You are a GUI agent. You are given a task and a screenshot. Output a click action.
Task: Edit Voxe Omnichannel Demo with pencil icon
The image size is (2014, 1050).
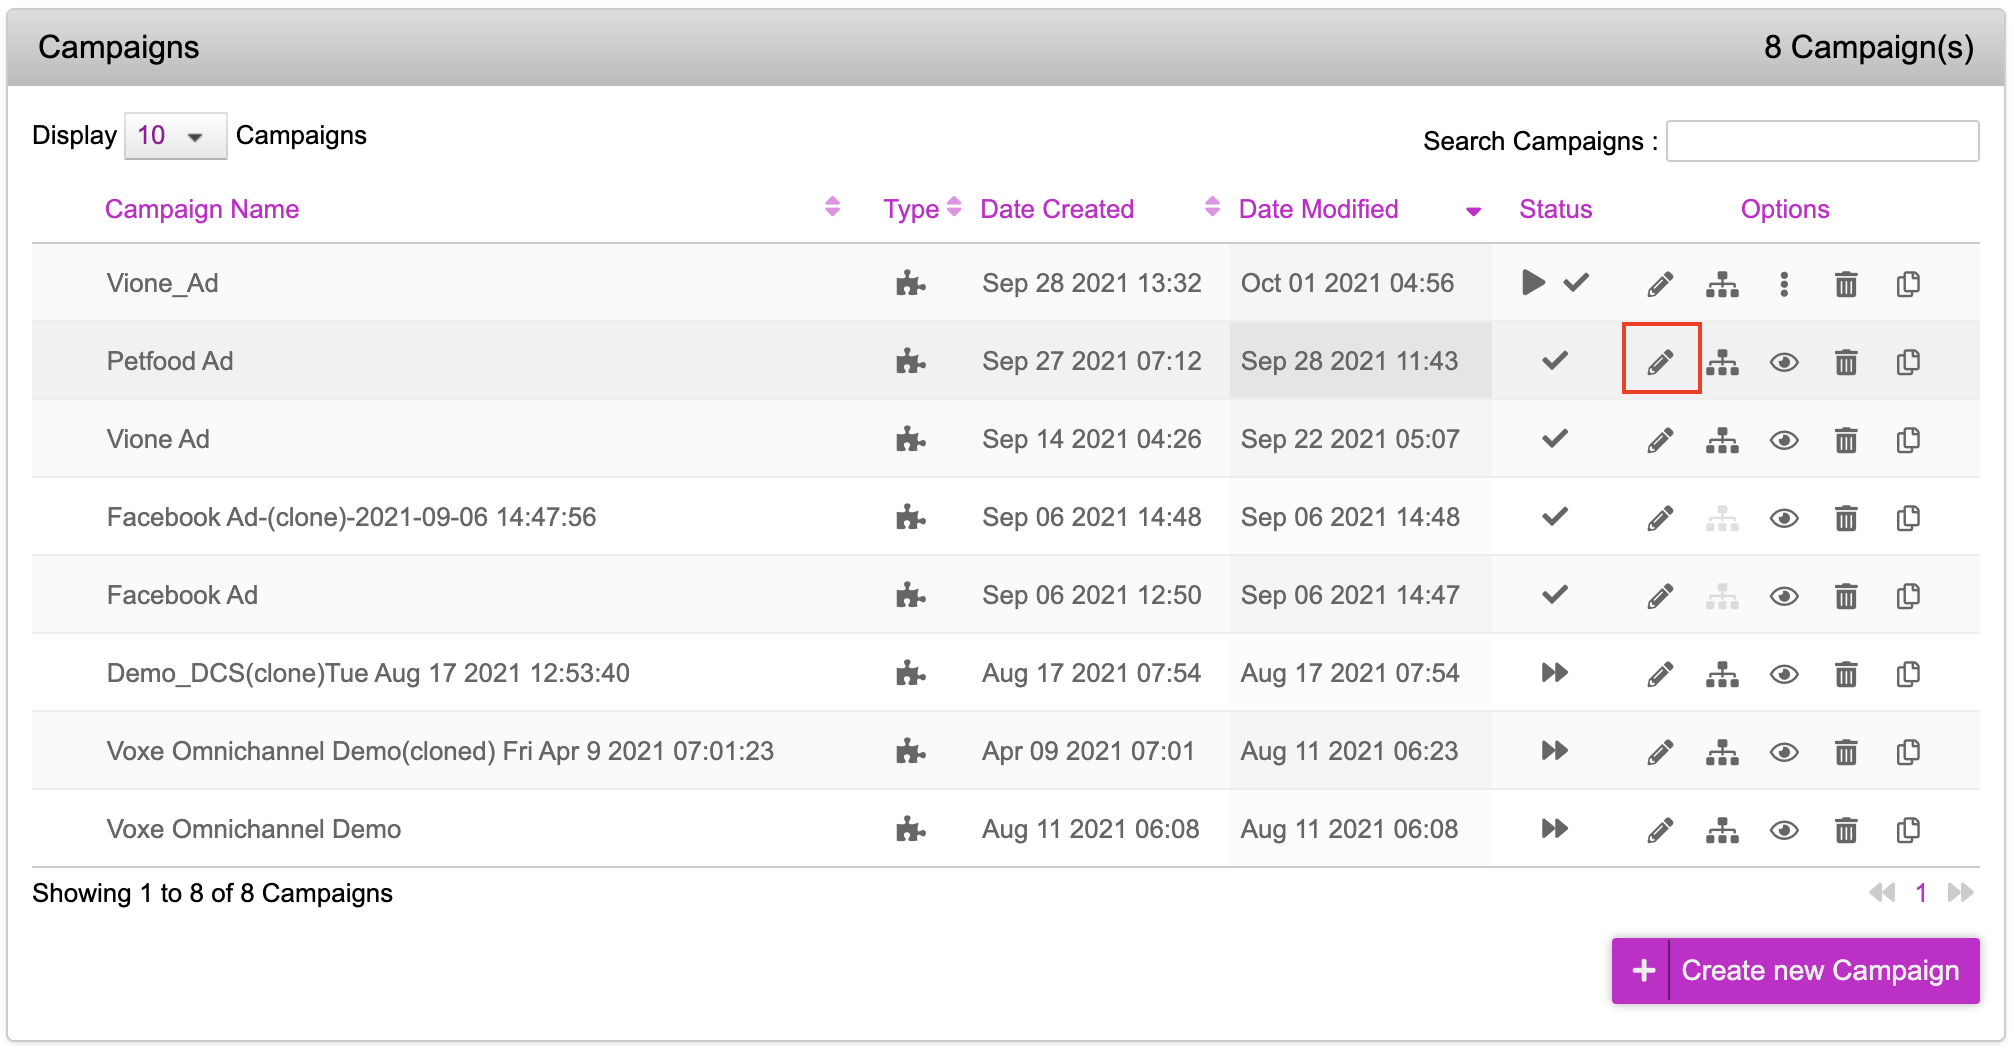[1660, 830]
